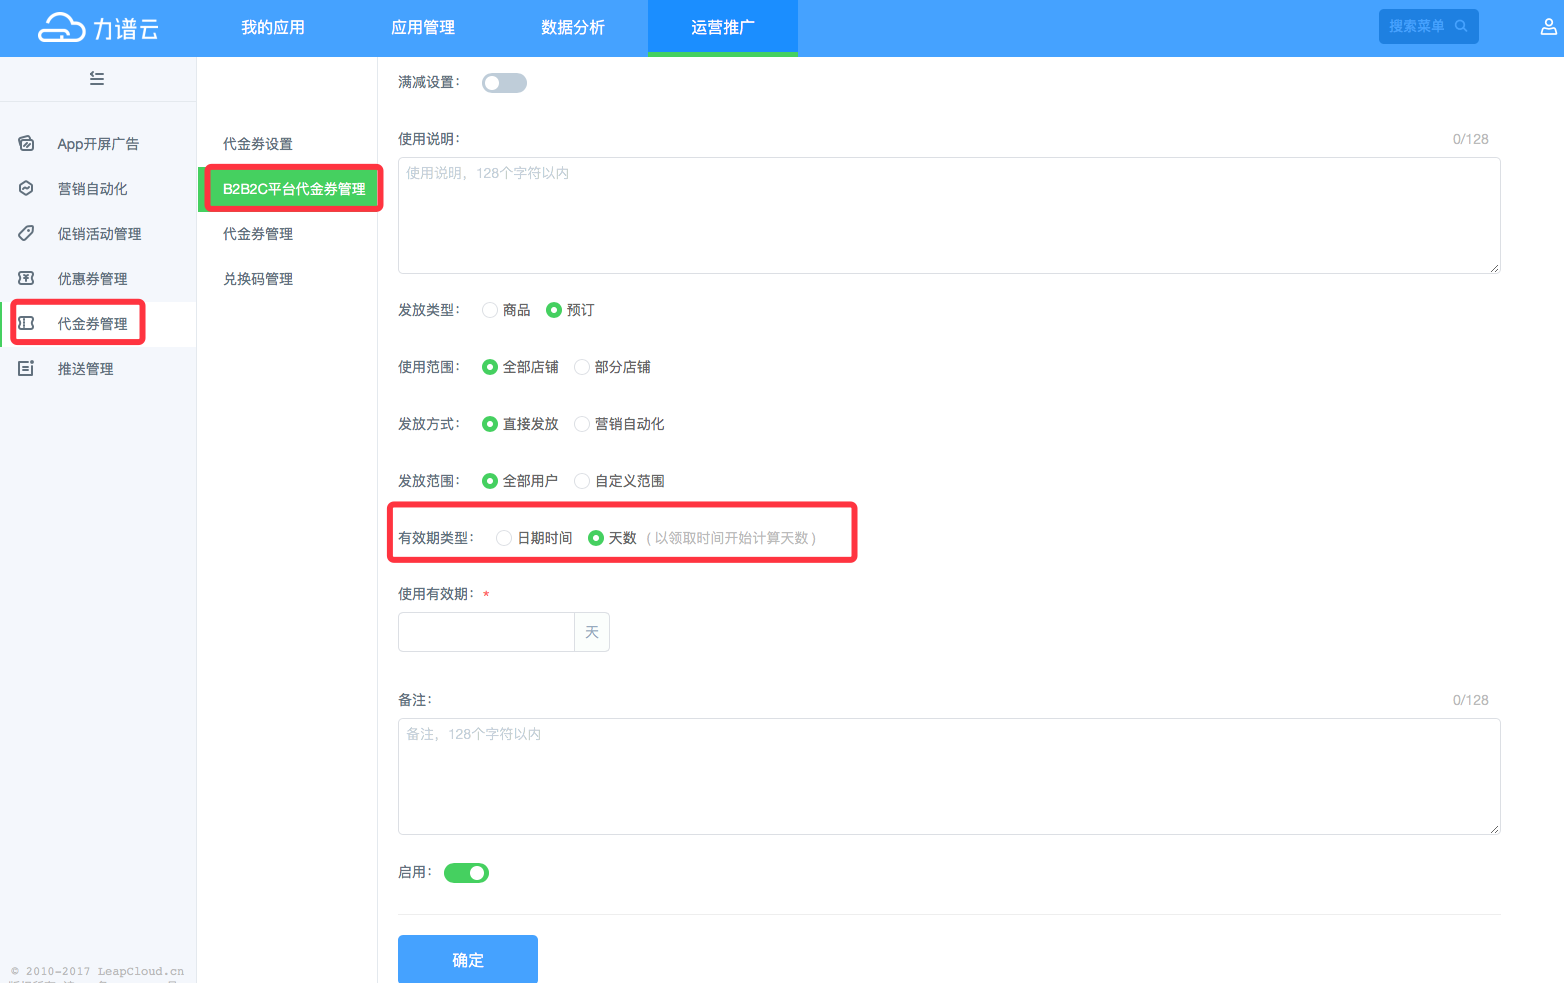
Task: Select 天数 as 有效期类型
Action: pos(596,538)
